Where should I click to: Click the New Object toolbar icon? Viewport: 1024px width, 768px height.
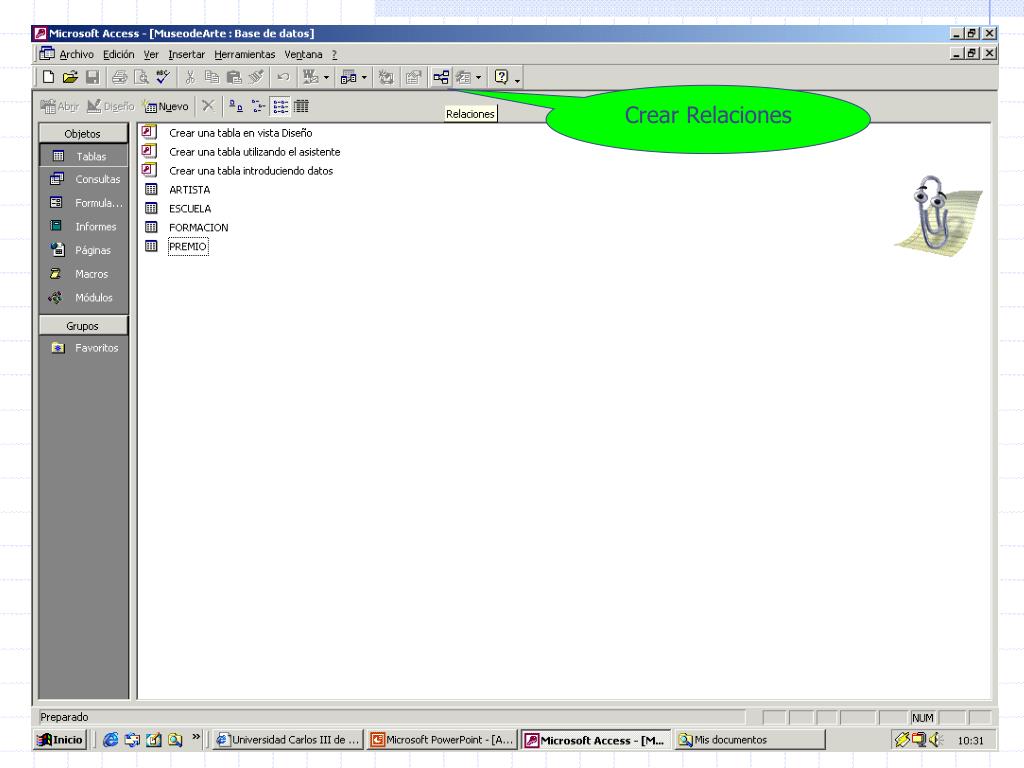pos(463,77)
